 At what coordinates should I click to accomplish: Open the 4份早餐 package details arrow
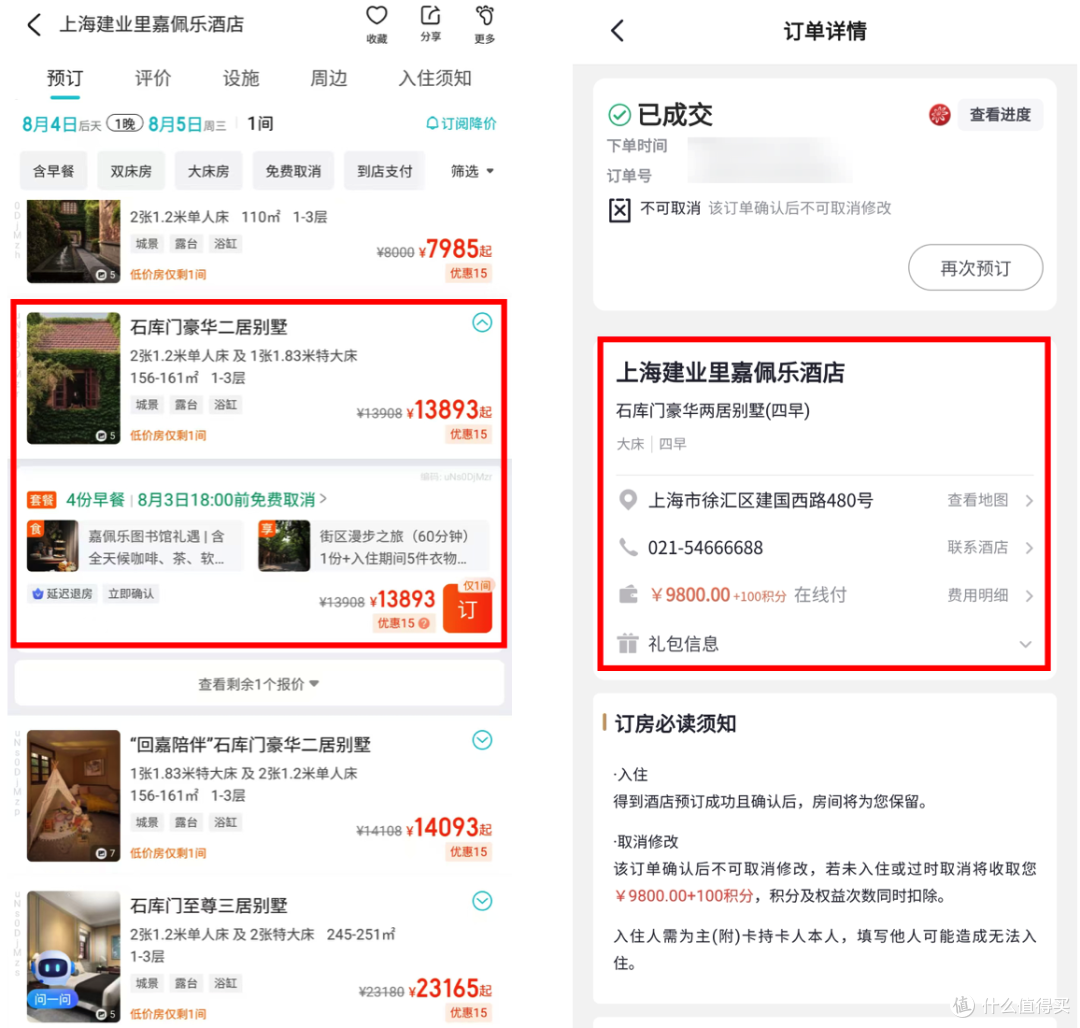coord(324,499)
